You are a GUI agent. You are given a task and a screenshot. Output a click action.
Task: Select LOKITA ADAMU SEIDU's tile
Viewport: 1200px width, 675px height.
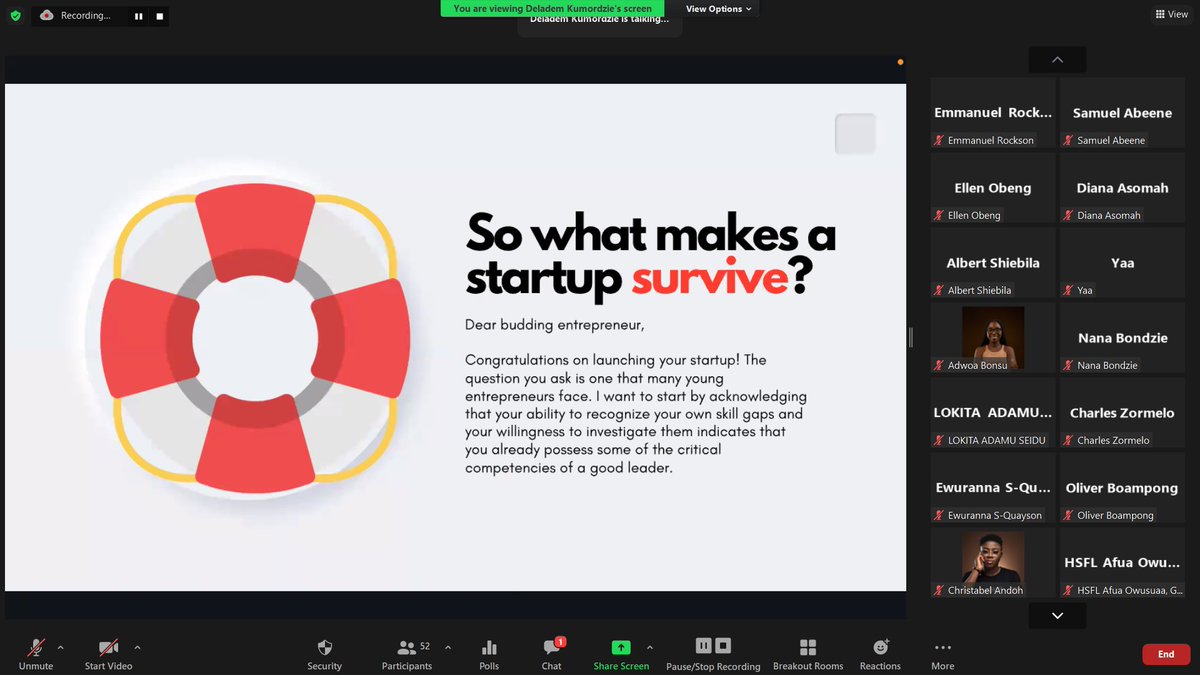pos(993,413)
